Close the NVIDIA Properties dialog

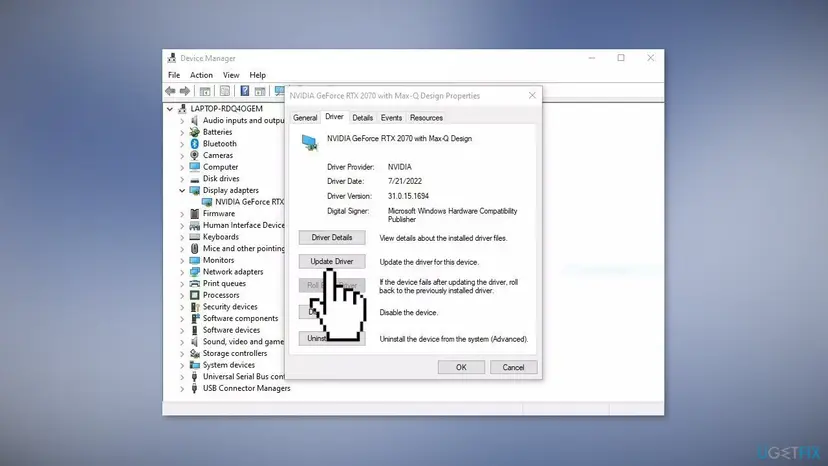click(x=532, y=96)
